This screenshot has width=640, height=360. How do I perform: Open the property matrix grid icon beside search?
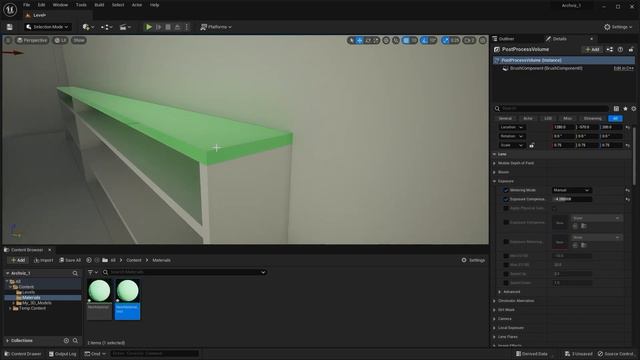tap(616, 109)
